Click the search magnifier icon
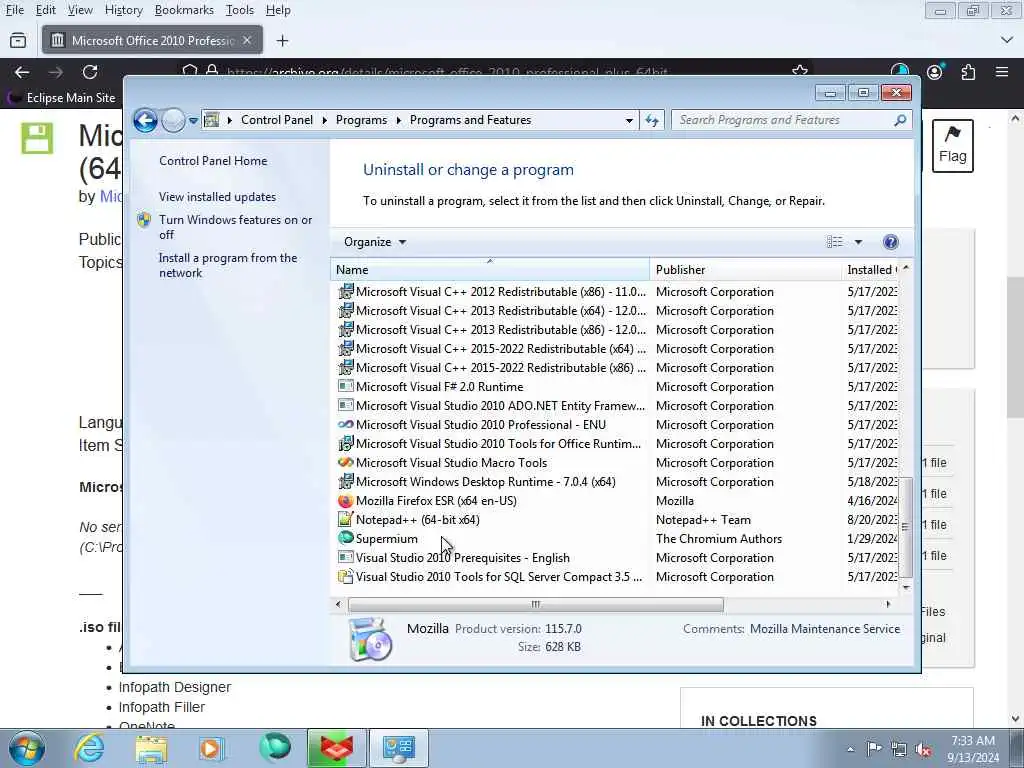Viewport: 1024px width, 768px height. point(901,120)
